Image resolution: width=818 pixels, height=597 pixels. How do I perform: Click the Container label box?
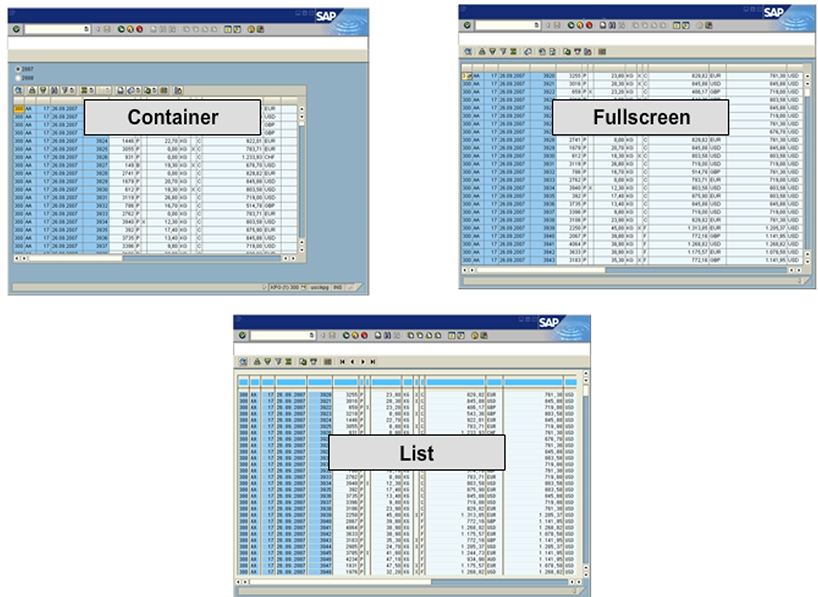click(x=172, y=118)
